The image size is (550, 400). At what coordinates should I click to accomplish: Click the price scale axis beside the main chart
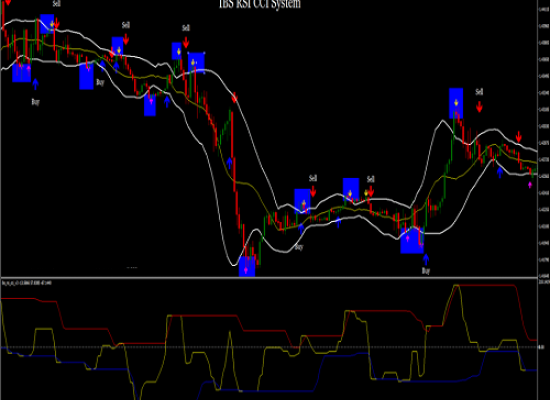tap(544, 139)
